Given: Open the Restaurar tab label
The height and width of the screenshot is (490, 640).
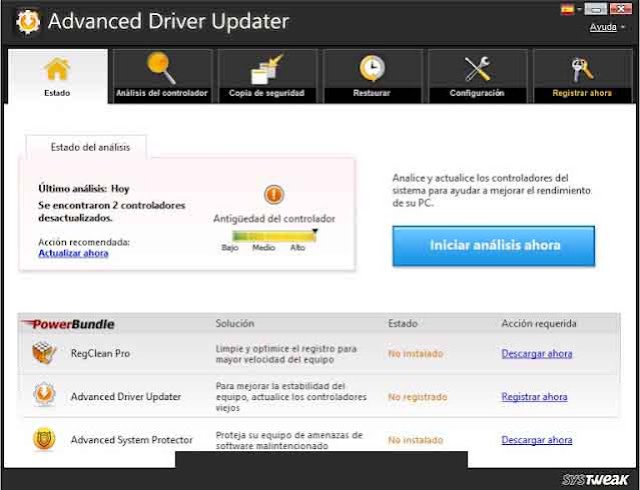Looking at the screenshot, I should pos(371,93).
